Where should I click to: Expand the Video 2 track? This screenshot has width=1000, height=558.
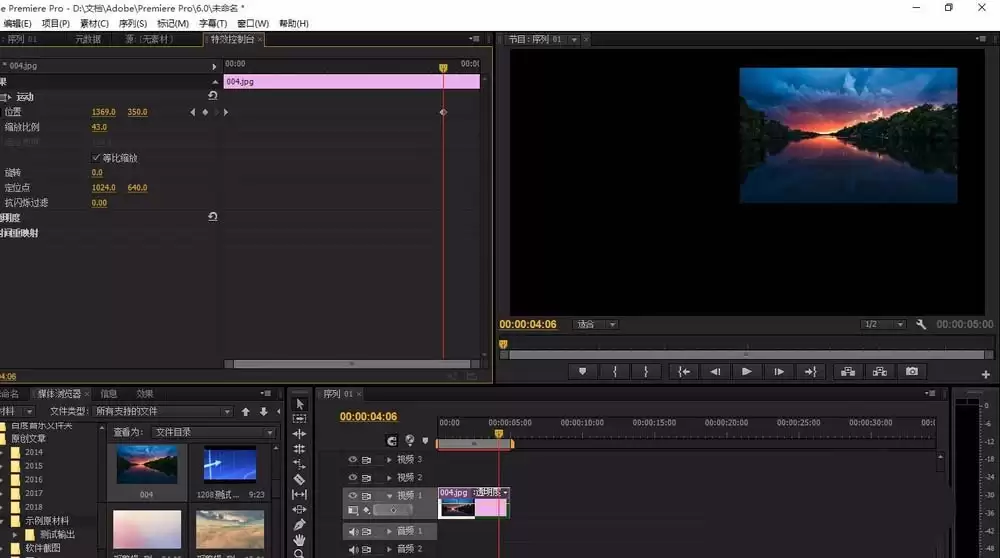[x=389, y=478]
